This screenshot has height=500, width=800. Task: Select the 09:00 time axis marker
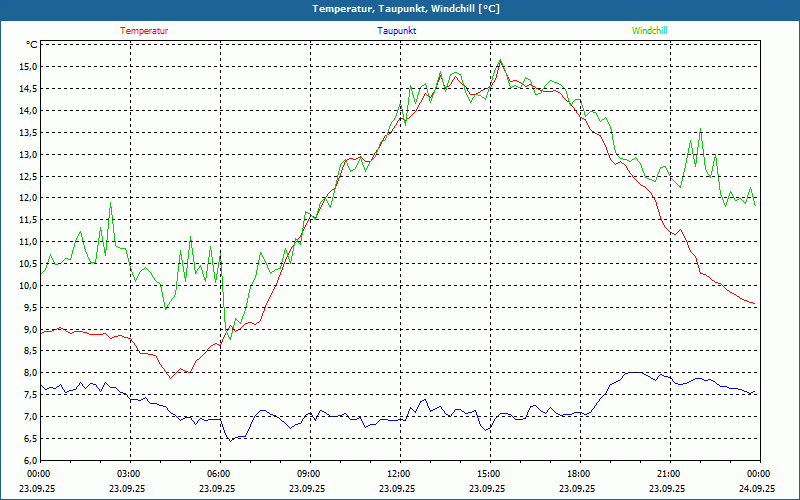pos(309,473)
